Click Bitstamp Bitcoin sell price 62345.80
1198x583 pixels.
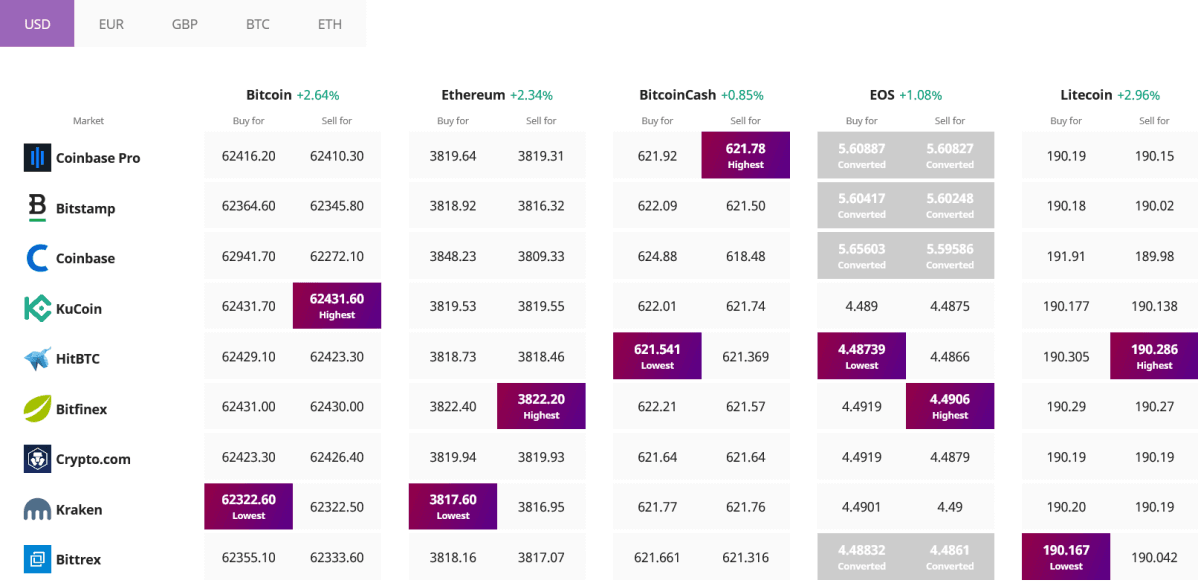coord(337,206)
